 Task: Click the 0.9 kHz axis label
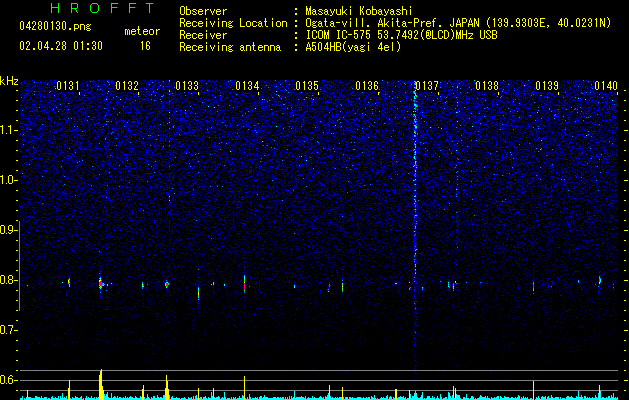[x=8, y=230]
